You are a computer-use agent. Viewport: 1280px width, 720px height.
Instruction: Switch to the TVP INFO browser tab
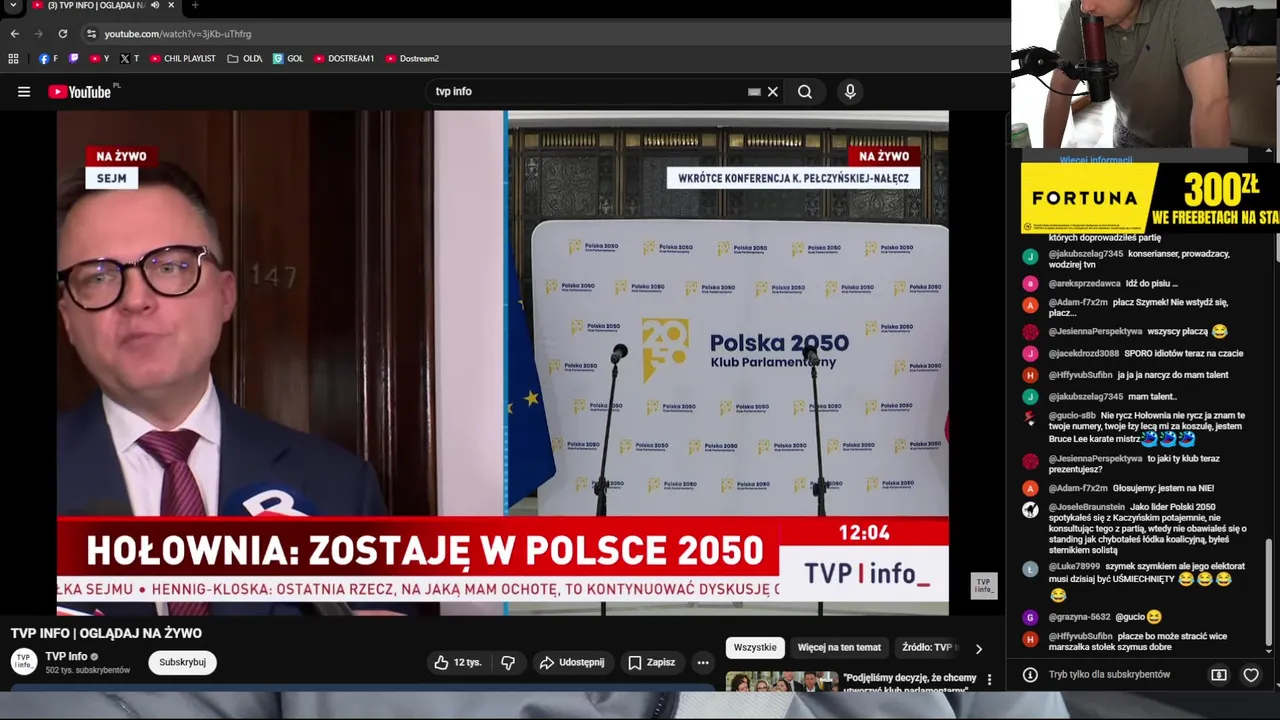tap(95, 5)
